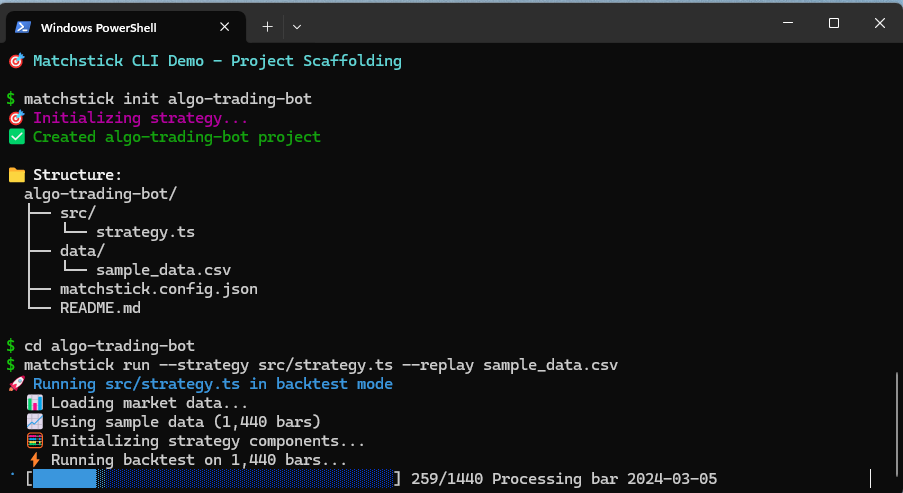
Task: Click the 'src/' folder entry in tree
Action: coord(78,213)
